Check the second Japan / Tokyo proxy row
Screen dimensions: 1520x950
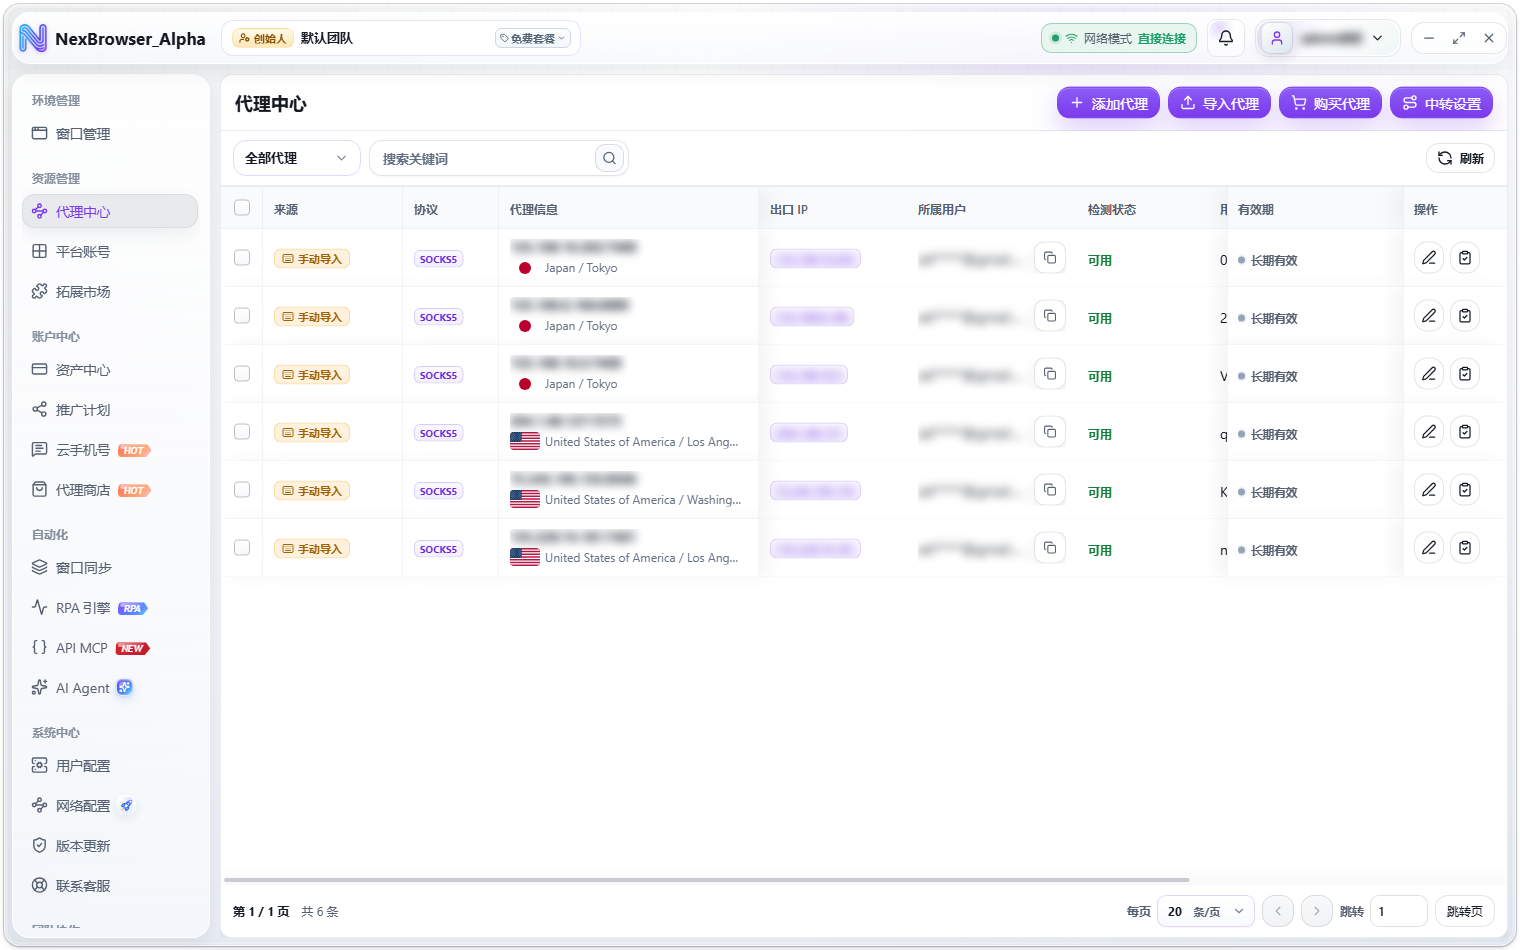(242, 316)
